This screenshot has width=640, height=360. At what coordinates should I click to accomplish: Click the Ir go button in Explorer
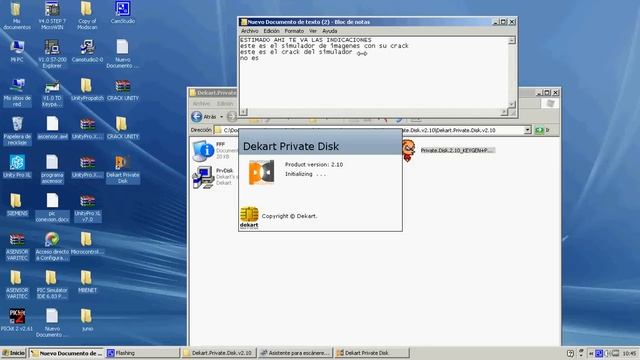[x=542, y=130]
